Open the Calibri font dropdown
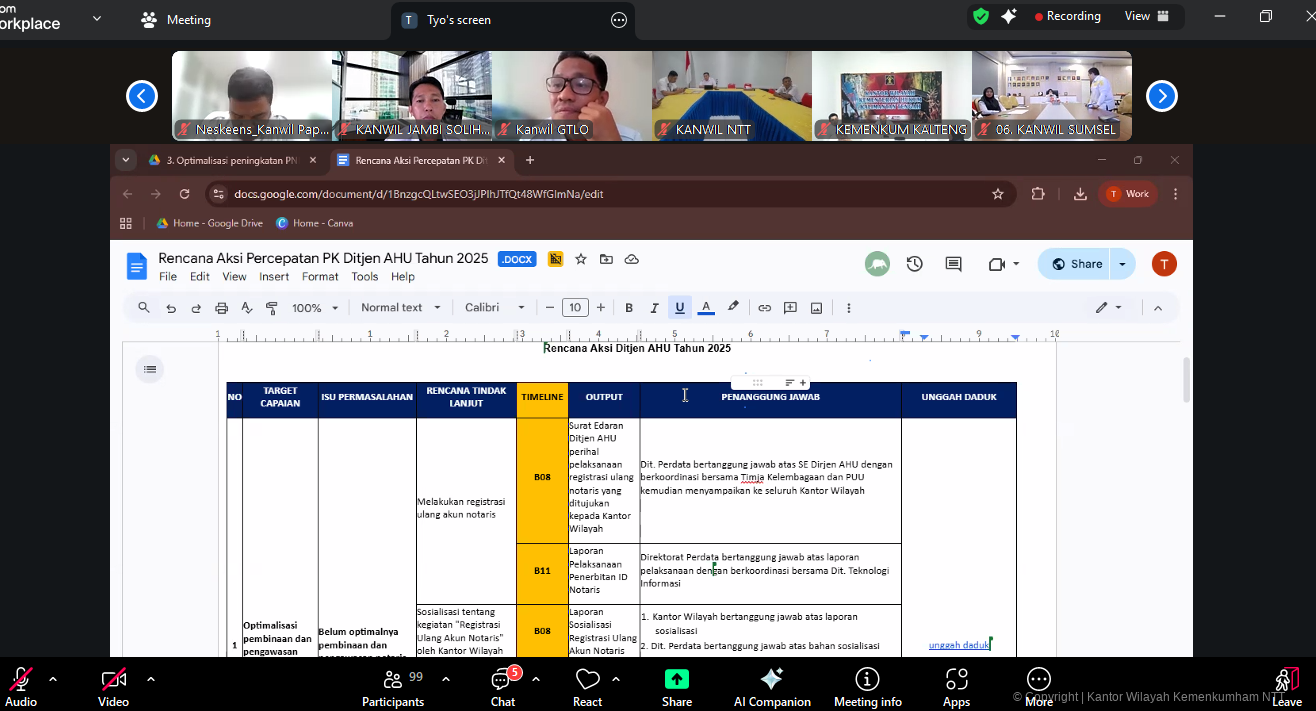Image resolution: width=1316 pixels, height=711 pixels. pyautogui.click(x=495, y=308)
